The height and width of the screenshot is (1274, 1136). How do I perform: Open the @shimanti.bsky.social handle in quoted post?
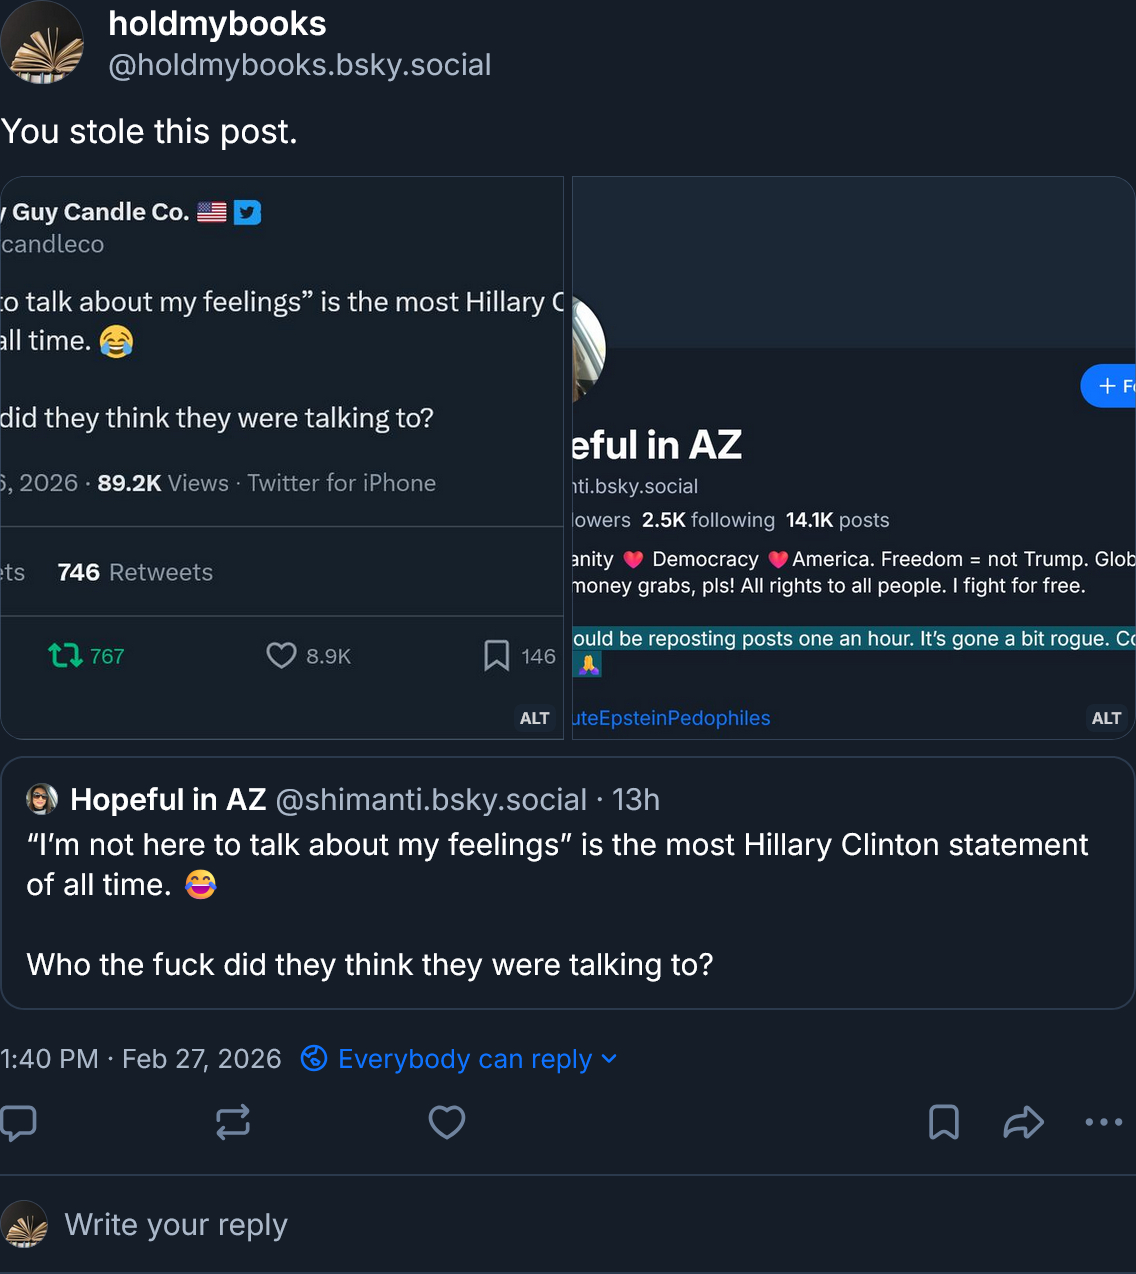click(431, 800)
